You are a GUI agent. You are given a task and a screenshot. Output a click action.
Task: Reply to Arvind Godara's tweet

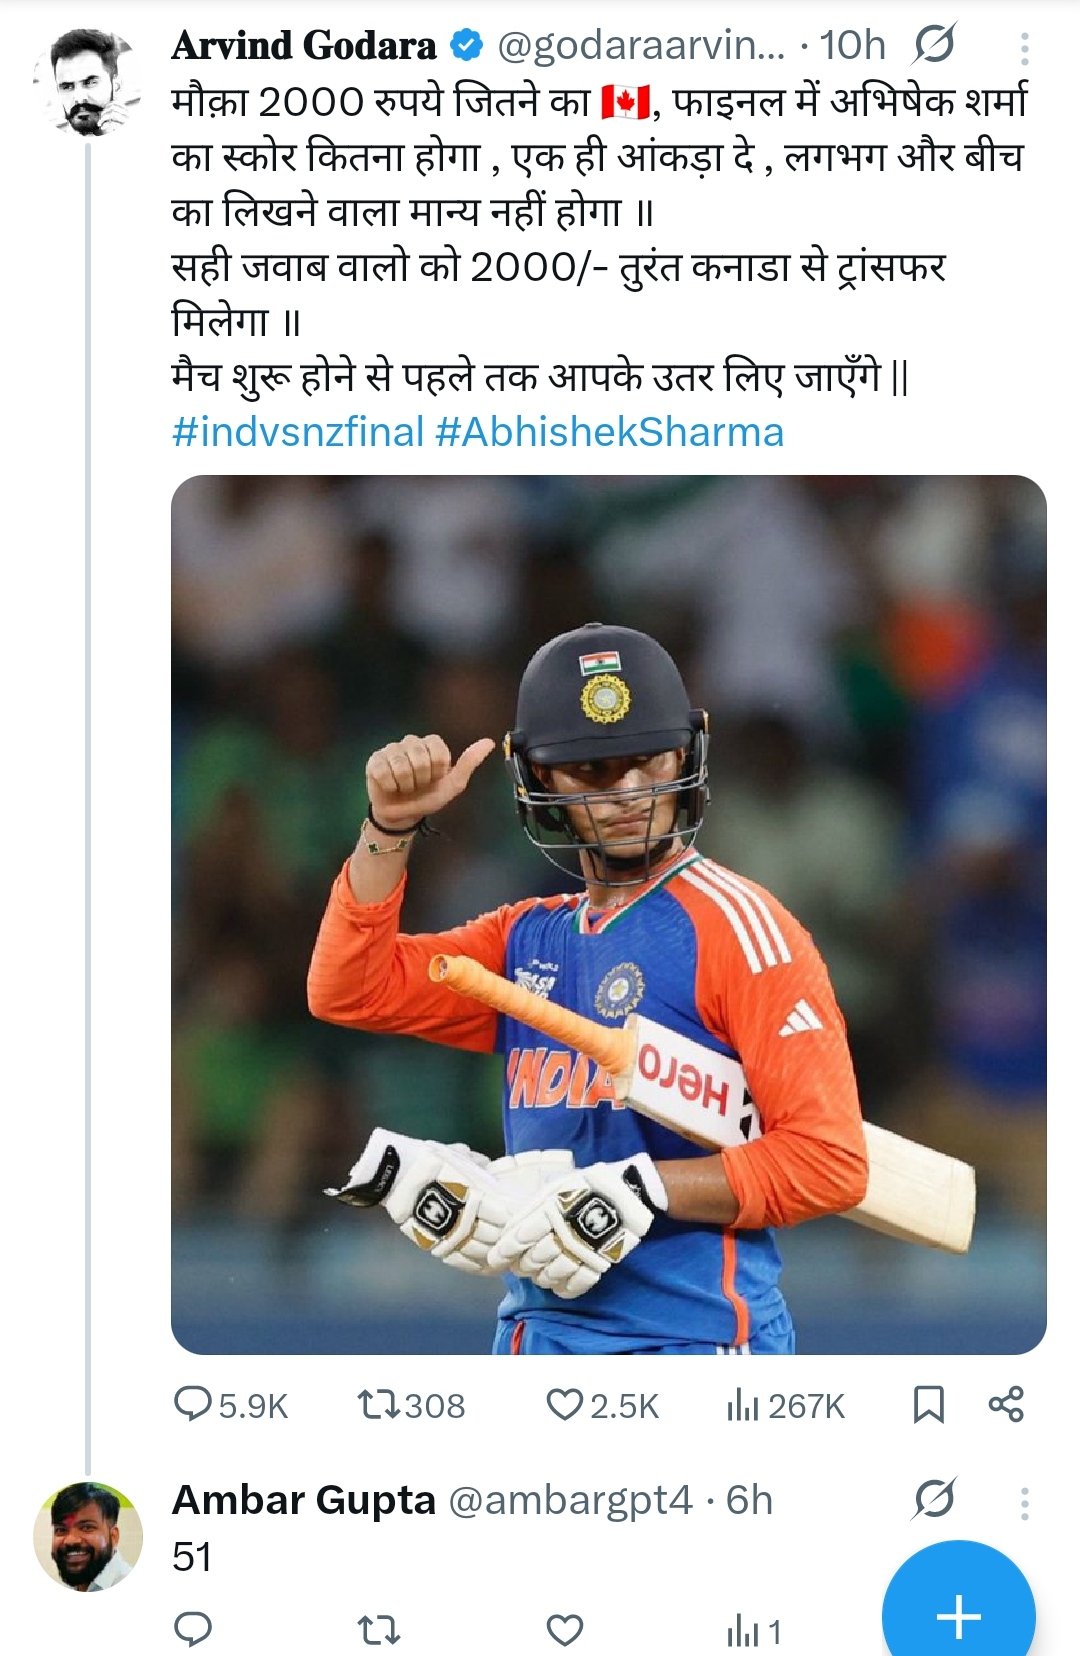(x=193, y=1405)
